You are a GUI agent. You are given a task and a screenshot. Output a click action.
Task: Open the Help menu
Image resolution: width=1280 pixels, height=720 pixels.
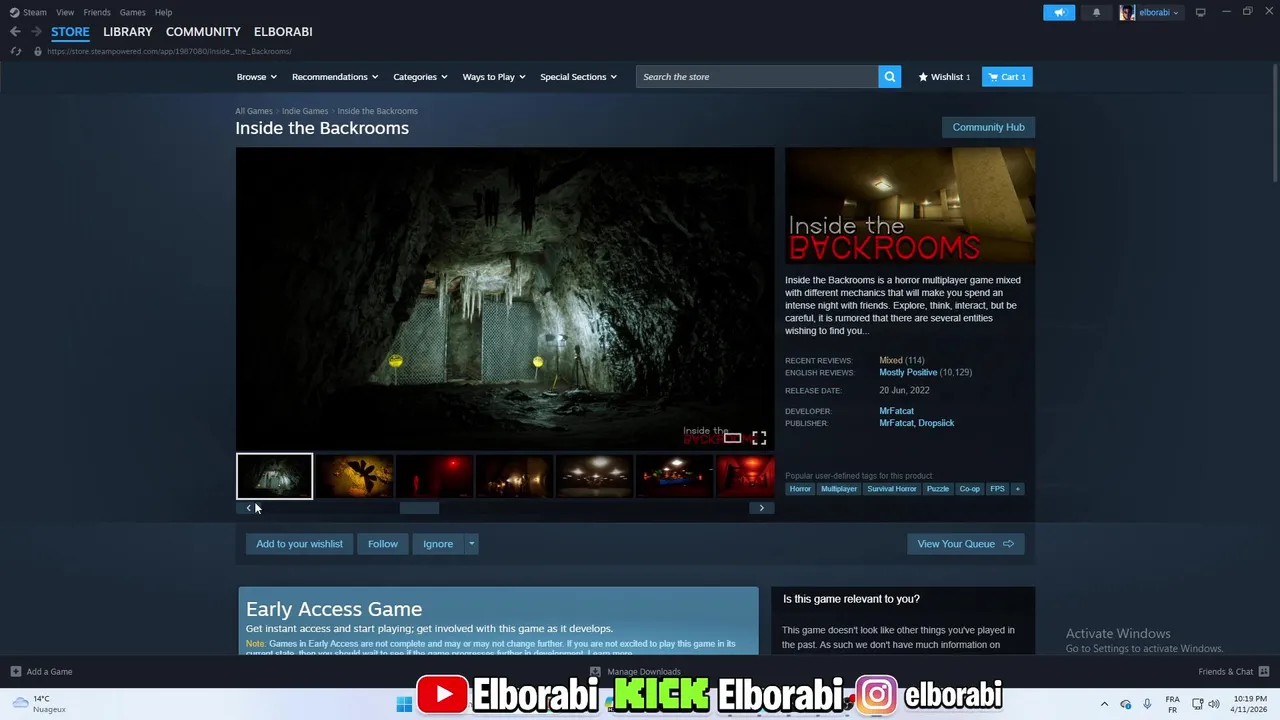163,12
